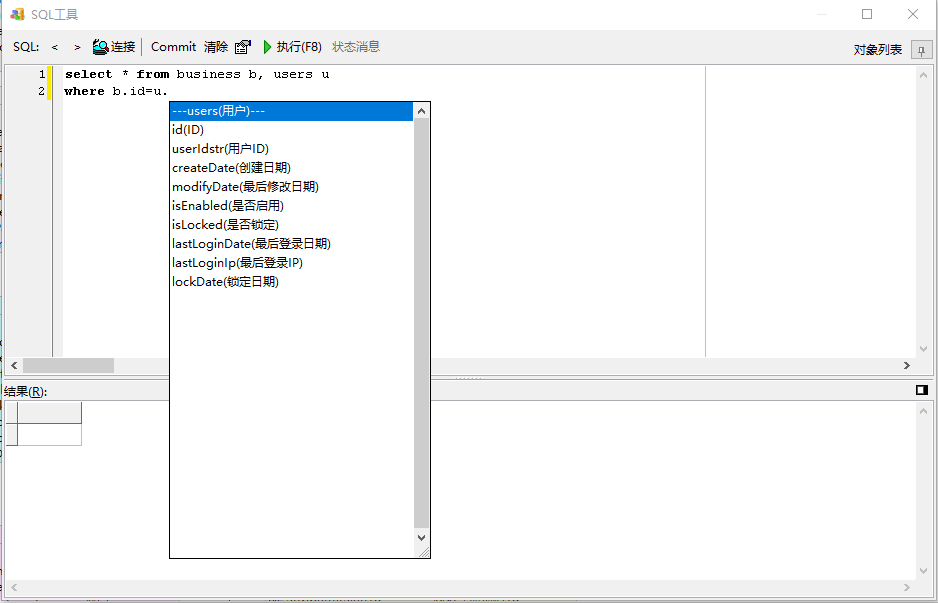Click autocomplete list scroll up arrow
938x603 pixels.
(421, 111)
